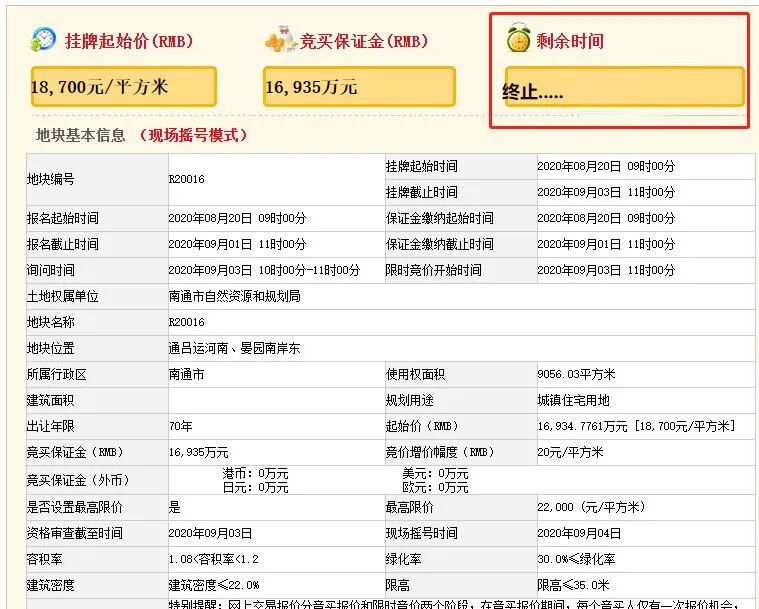Click the location text 通吕运河南、晏园南岸东

point(234,349)
